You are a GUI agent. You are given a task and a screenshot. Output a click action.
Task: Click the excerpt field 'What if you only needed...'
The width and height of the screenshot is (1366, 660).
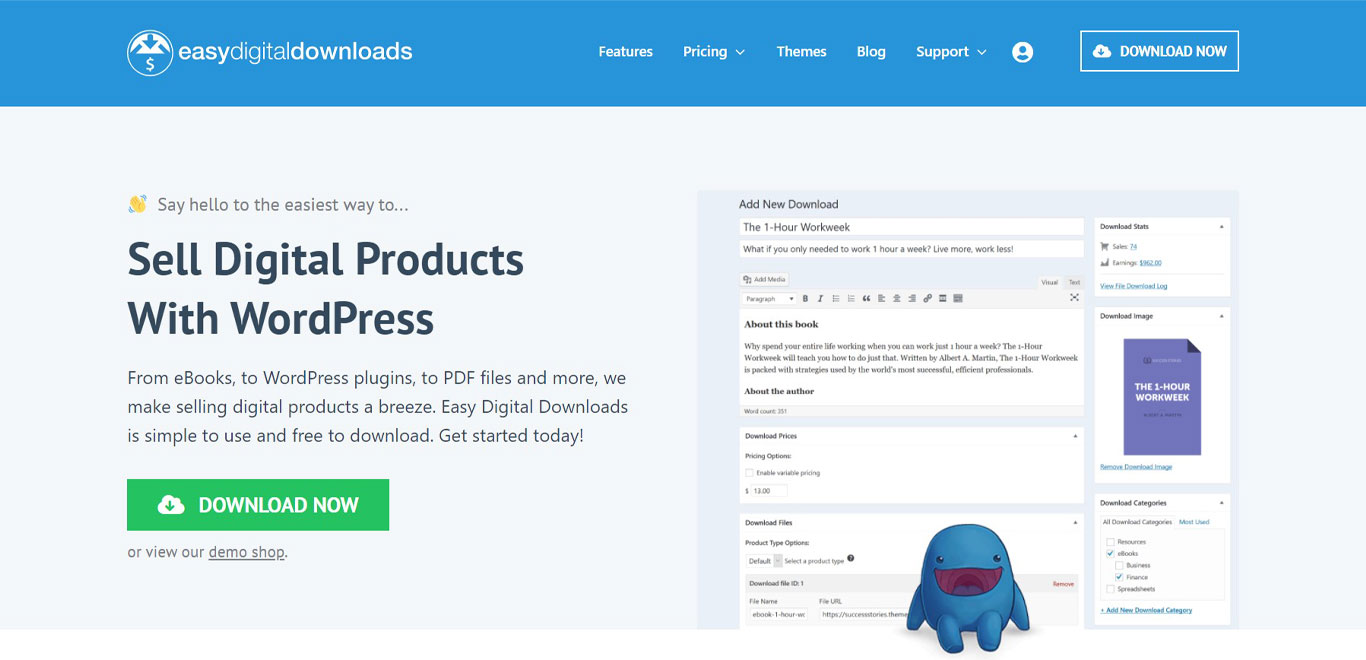click(x=911, y=249)
